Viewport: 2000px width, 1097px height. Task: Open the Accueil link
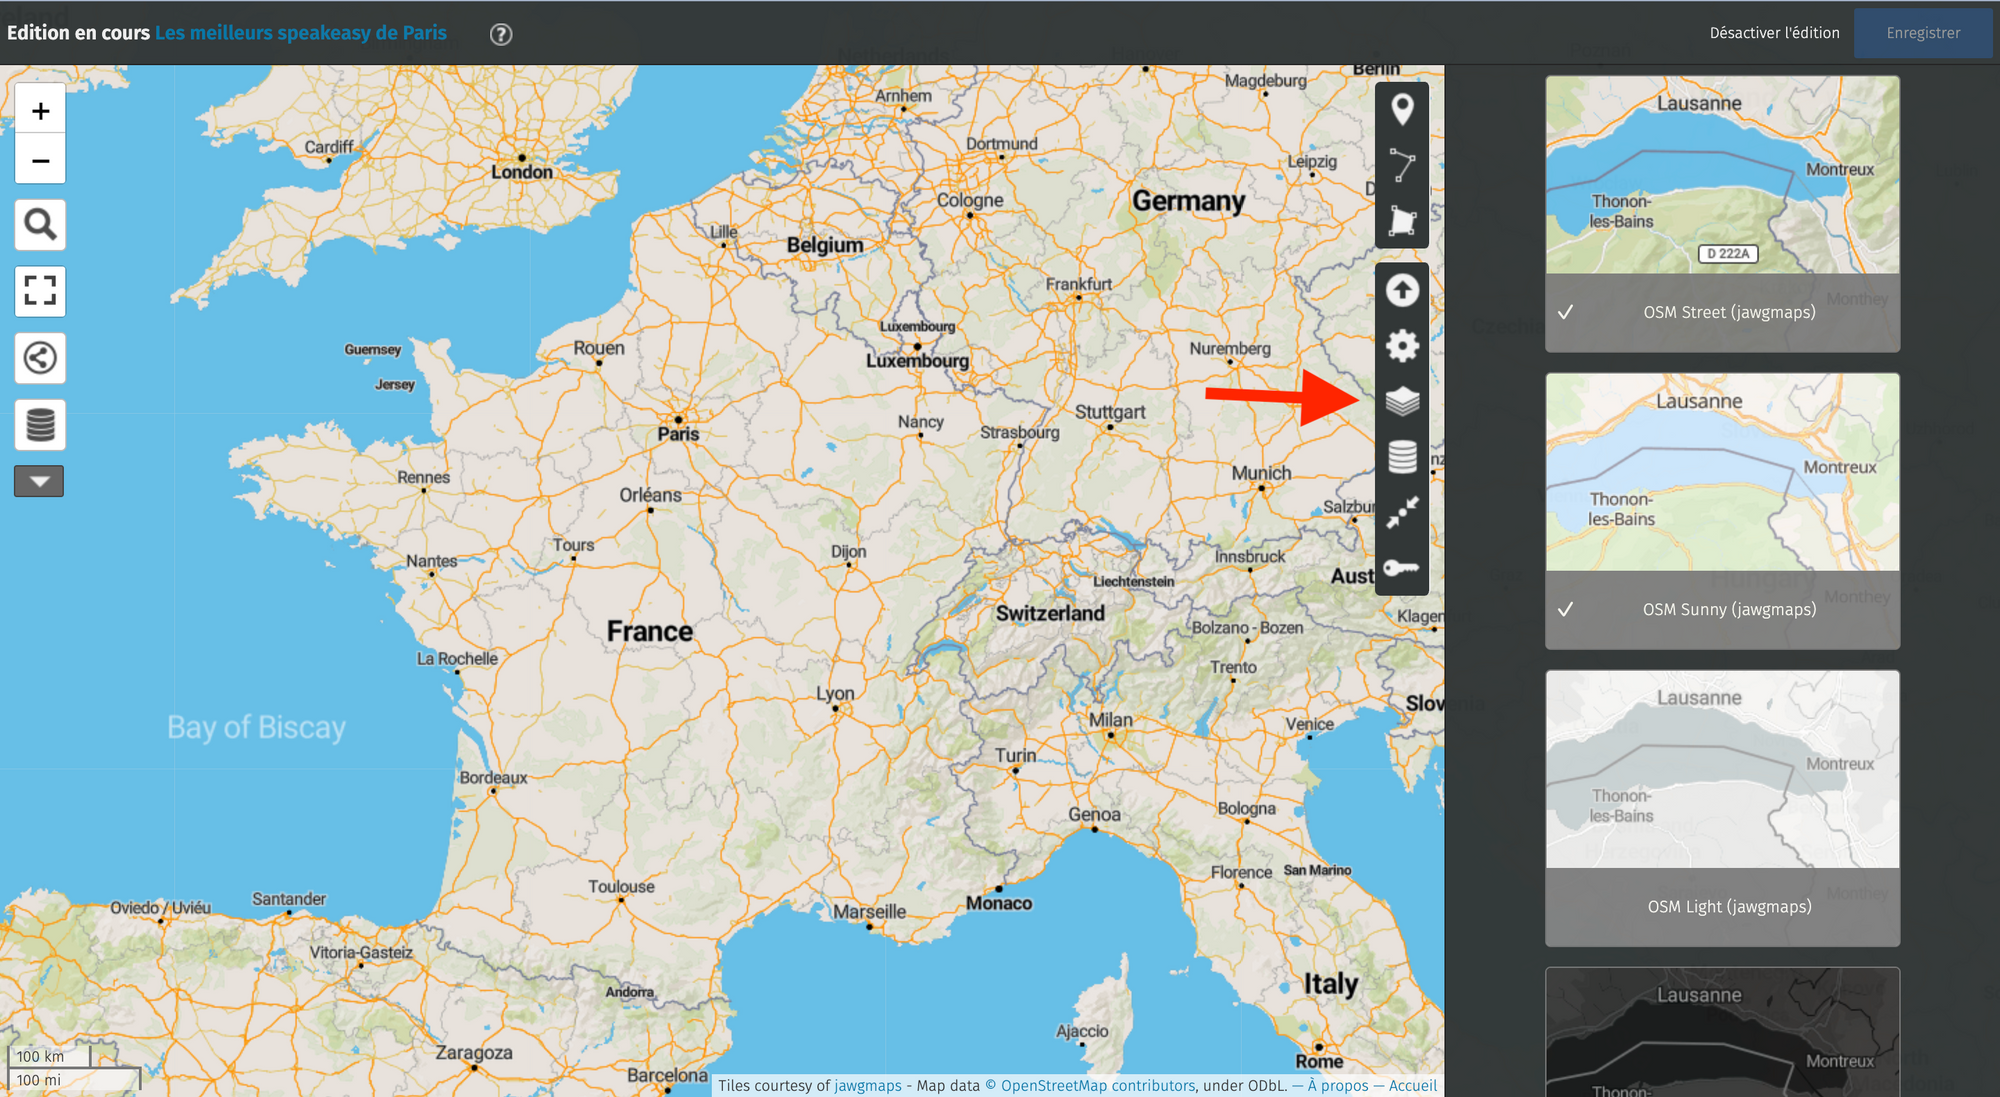pos(1413,1086)
